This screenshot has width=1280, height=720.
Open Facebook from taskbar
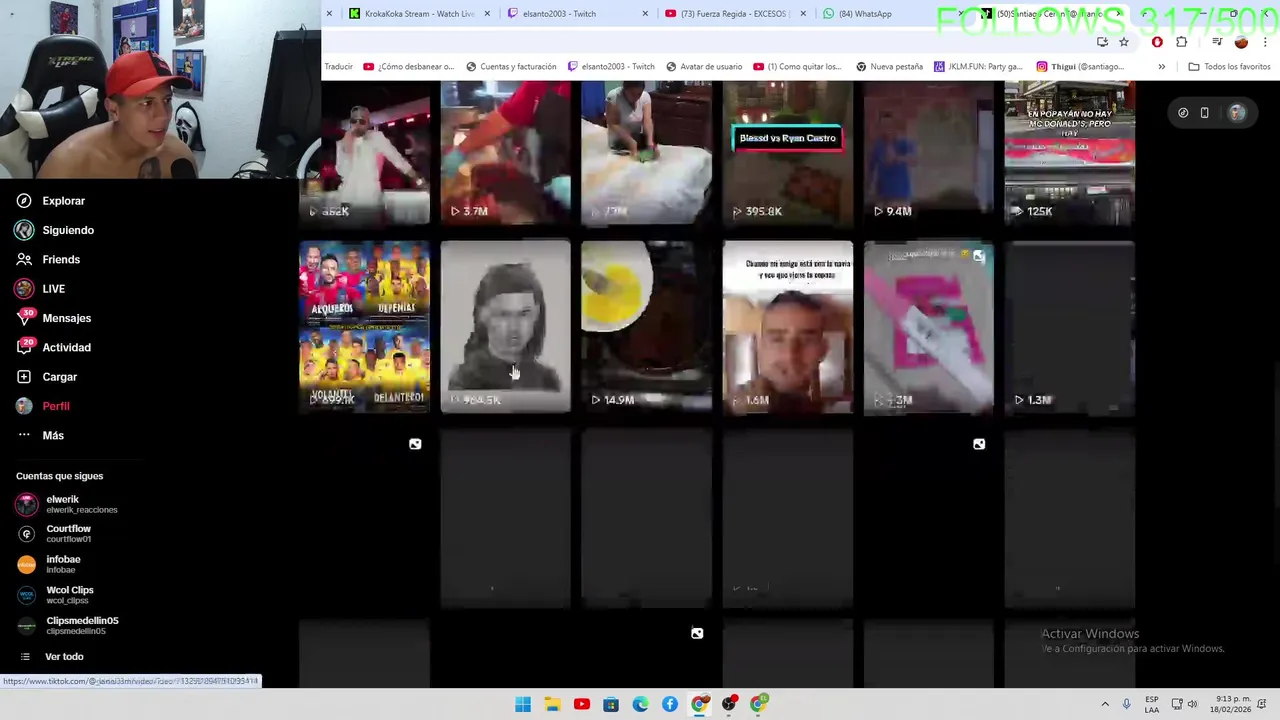[x=670, y=705]
